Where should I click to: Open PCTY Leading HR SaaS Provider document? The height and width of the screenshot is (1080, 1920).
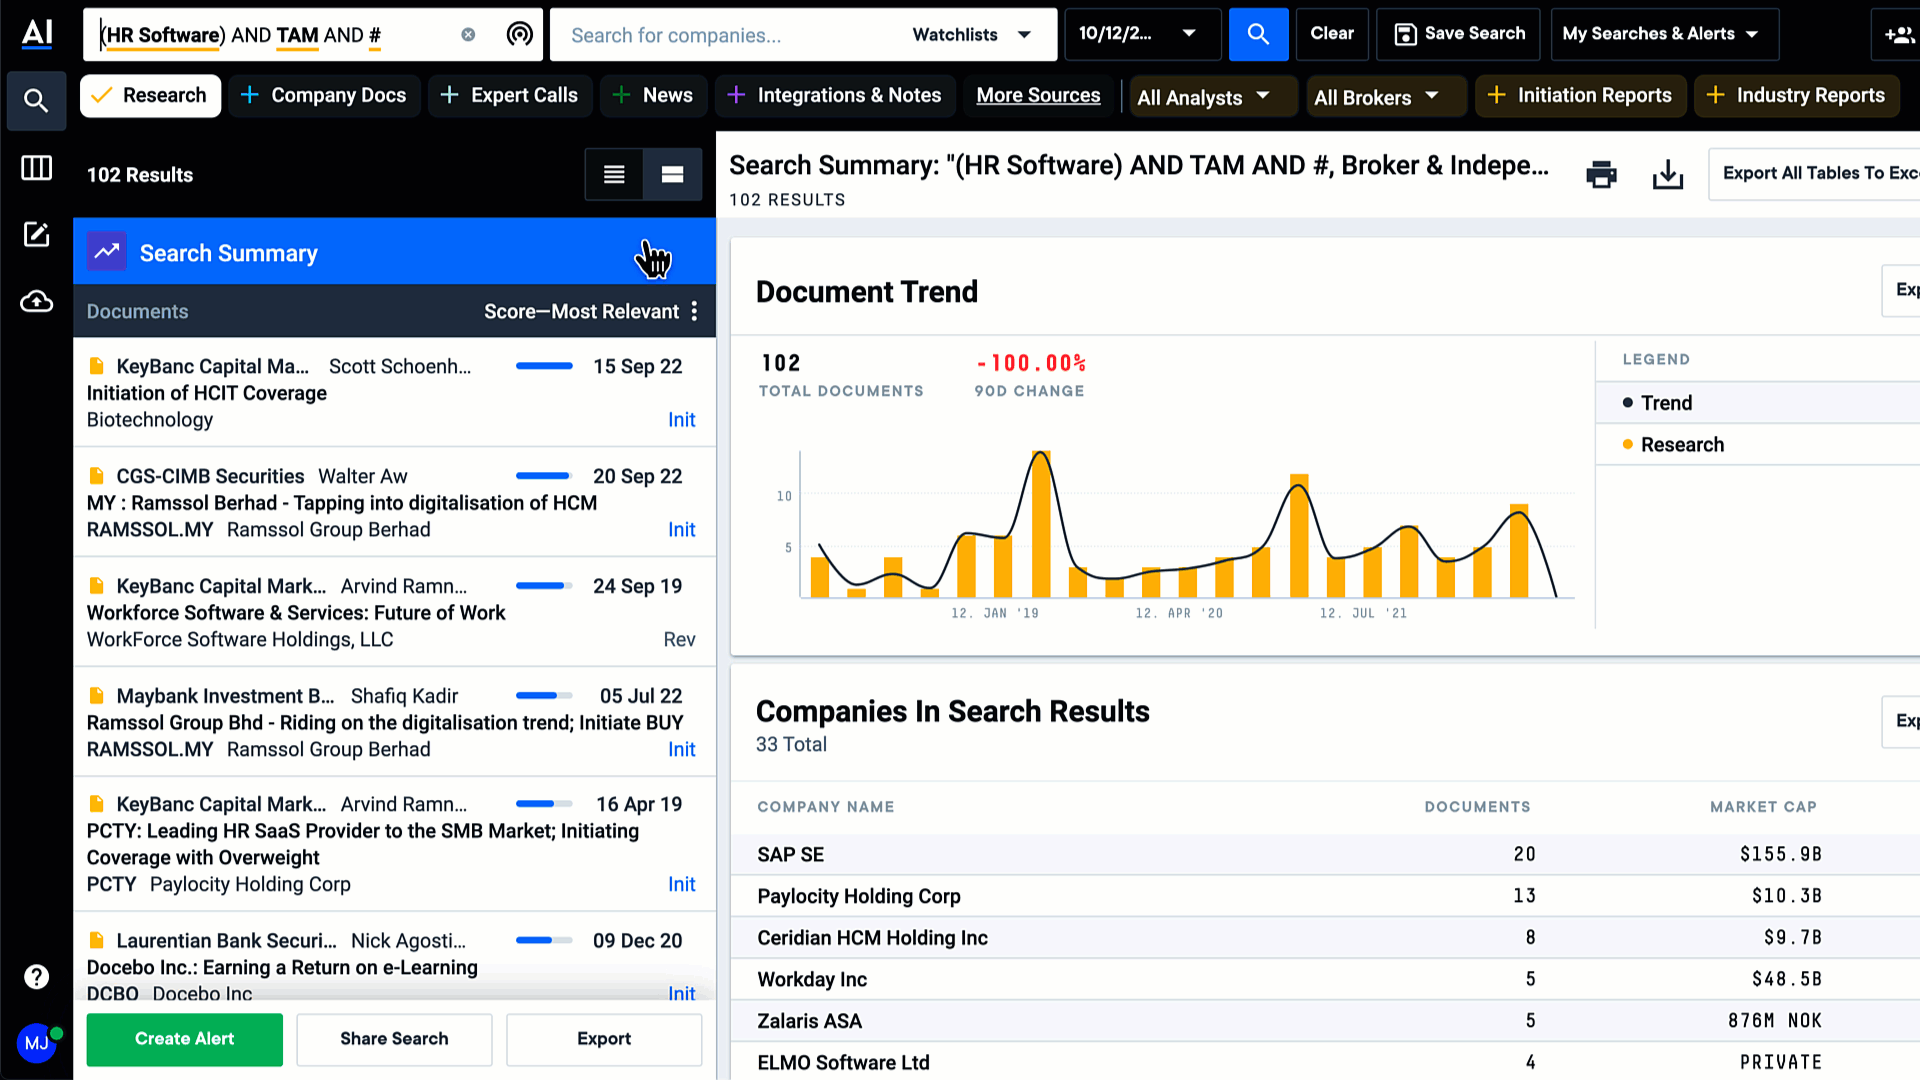363,844
